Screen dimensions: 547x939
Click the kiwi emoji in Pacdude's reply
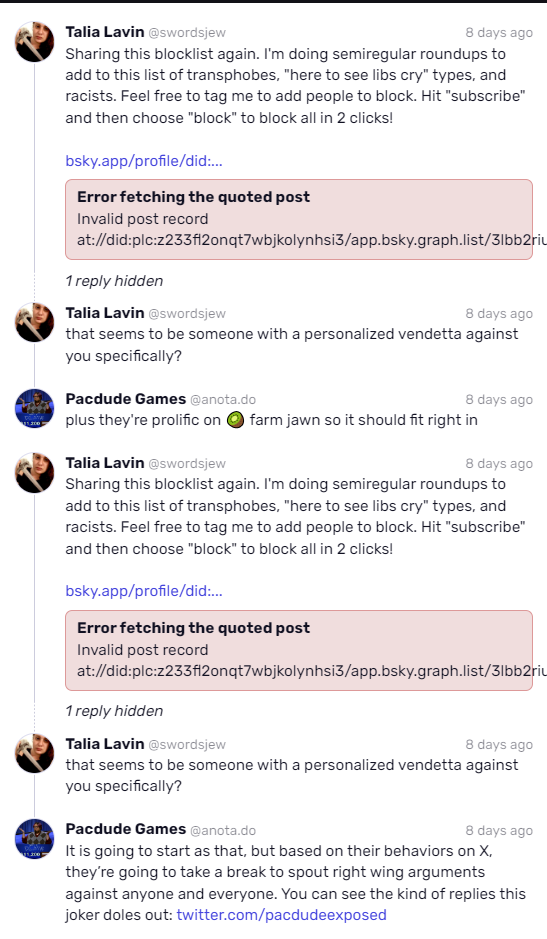click(x=235, y=420)
